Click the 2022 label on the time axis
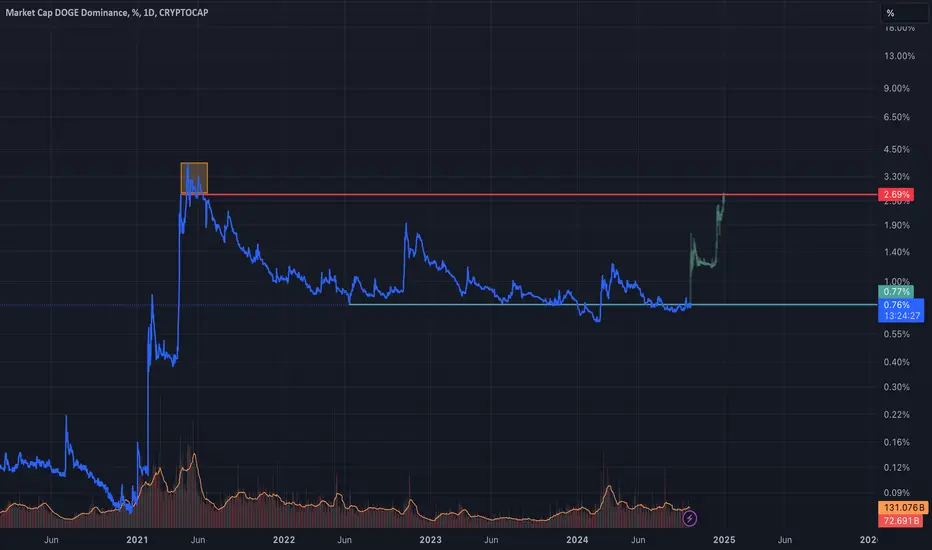The image size is (932, 550). click(x=284, y=540)
